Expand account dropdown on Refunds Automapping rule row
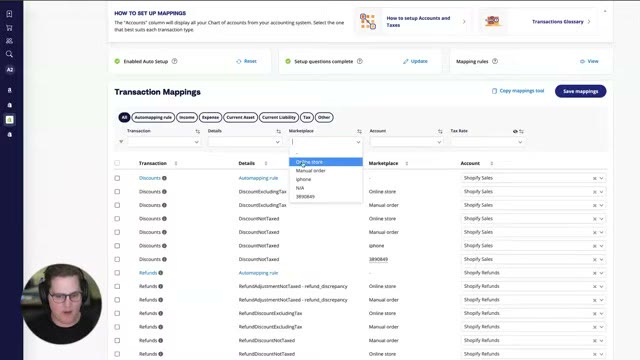Image resolution: width=640 pixels, height=360 pixels. tap(601, 273)
